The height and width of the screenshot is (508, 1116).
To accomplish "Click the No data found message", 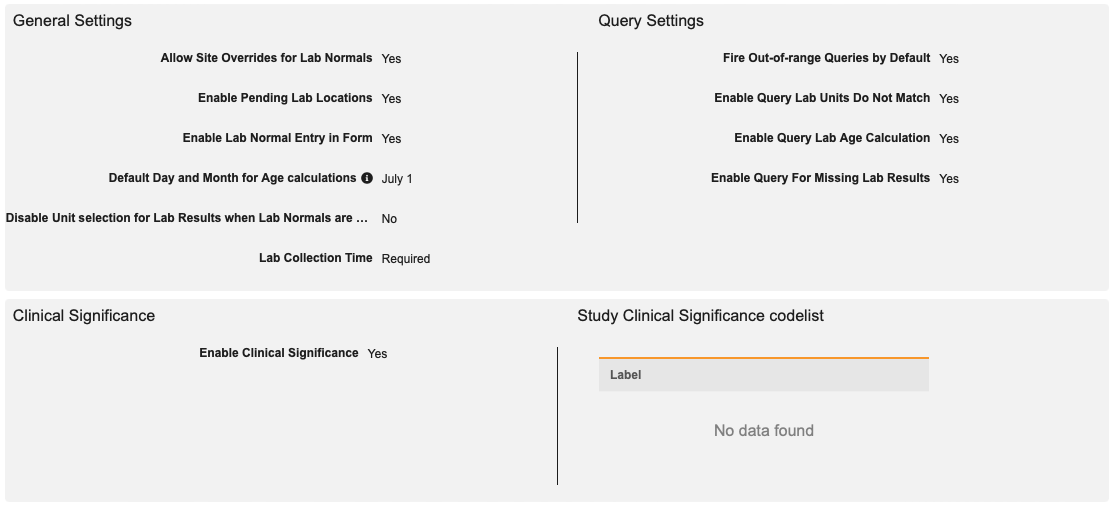I will [x=764, y=431].
